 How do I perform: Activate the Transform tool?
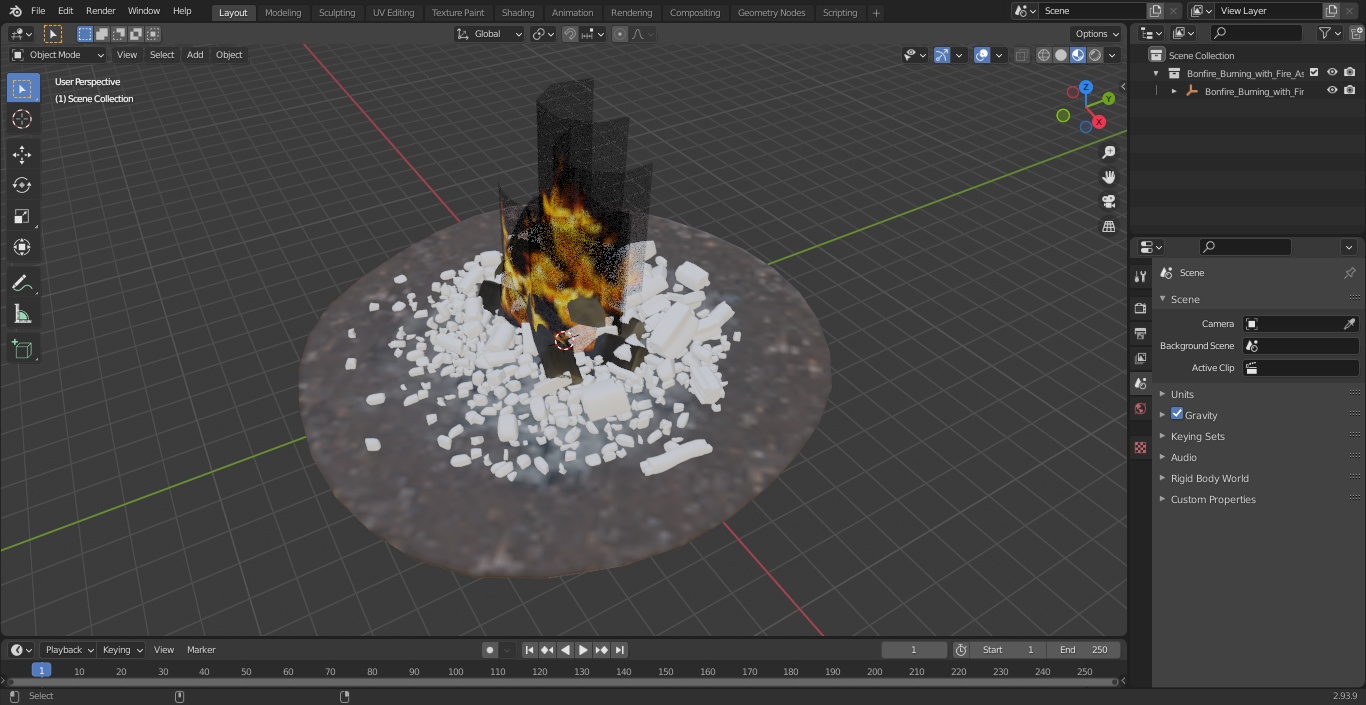click(22, 247)
